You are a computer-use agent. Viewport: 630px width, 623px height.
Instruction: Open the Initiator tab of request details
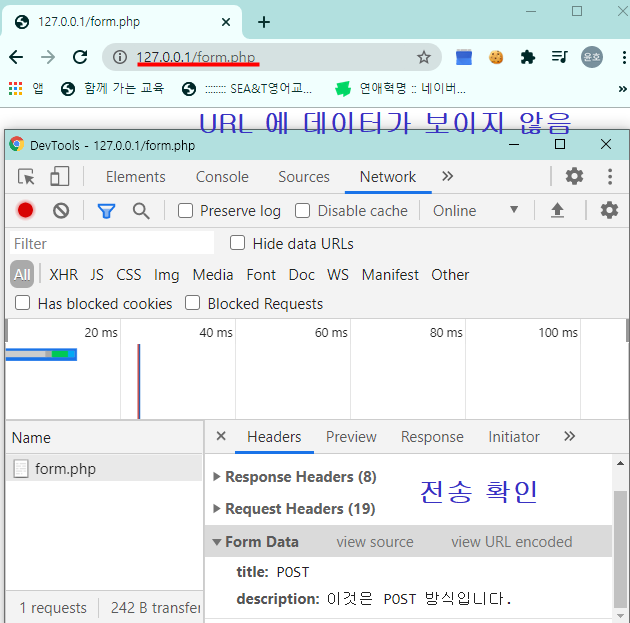514,437
